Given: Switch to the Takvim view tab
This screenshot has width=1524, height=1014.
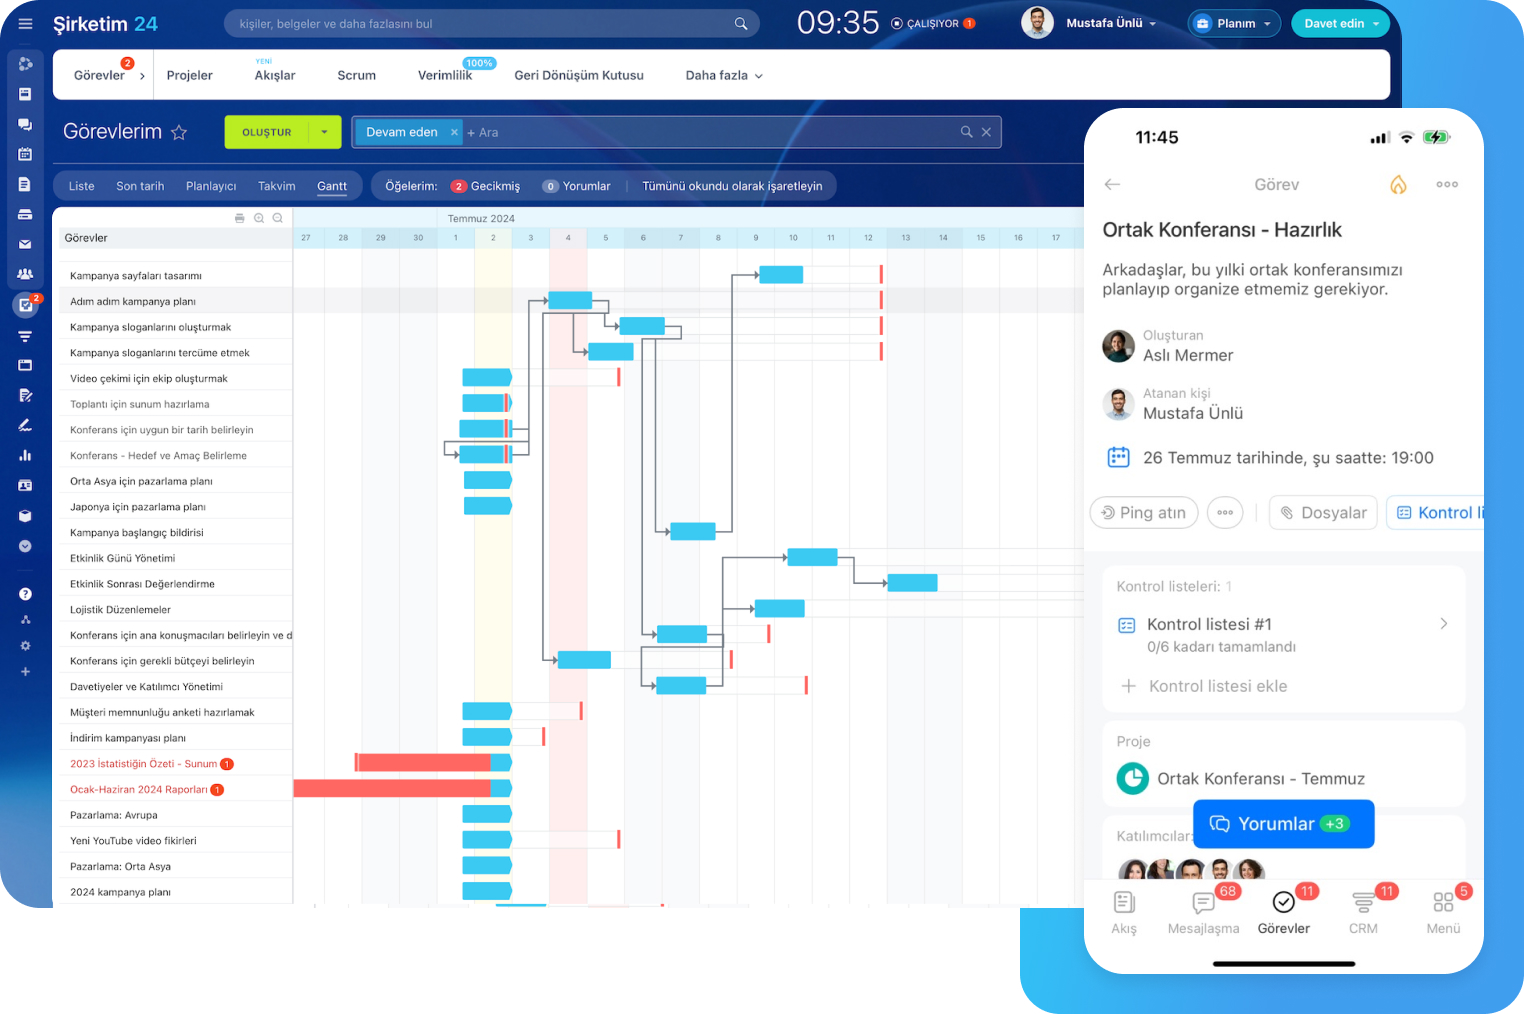Looking at the screenshot, I should 276,186.
